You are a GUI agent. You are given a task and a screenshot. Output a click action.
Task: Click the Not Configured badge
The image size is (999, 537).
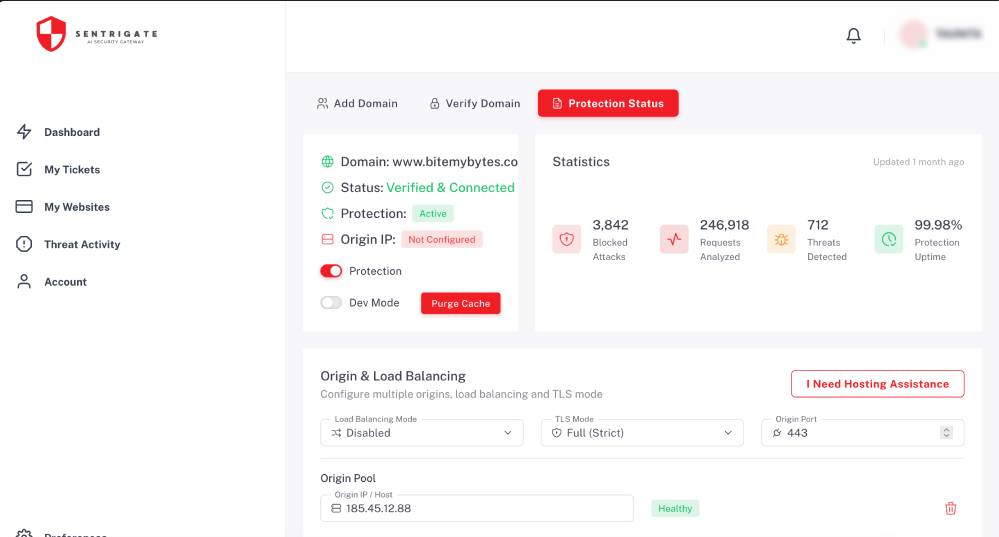(442, 240)
